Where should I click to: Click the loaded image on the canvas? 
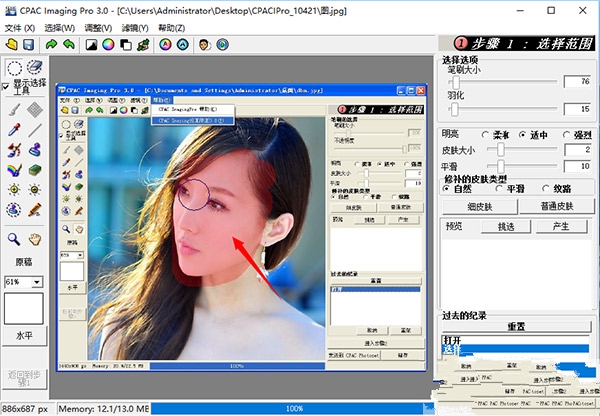coord(241,228)
